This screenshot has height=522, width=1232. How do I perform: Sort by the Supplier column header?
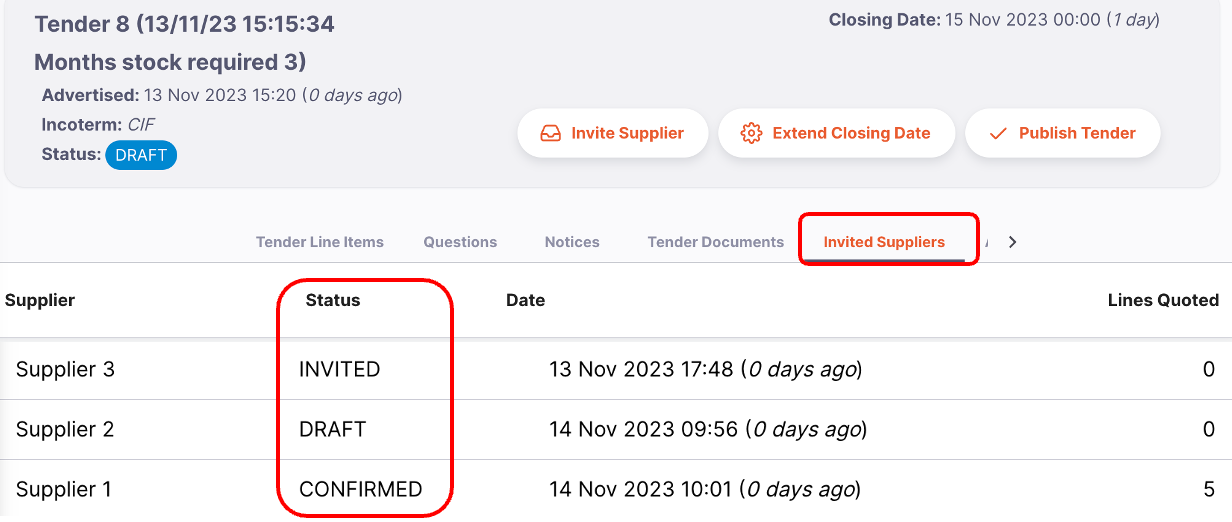click(x=40, y=300)
